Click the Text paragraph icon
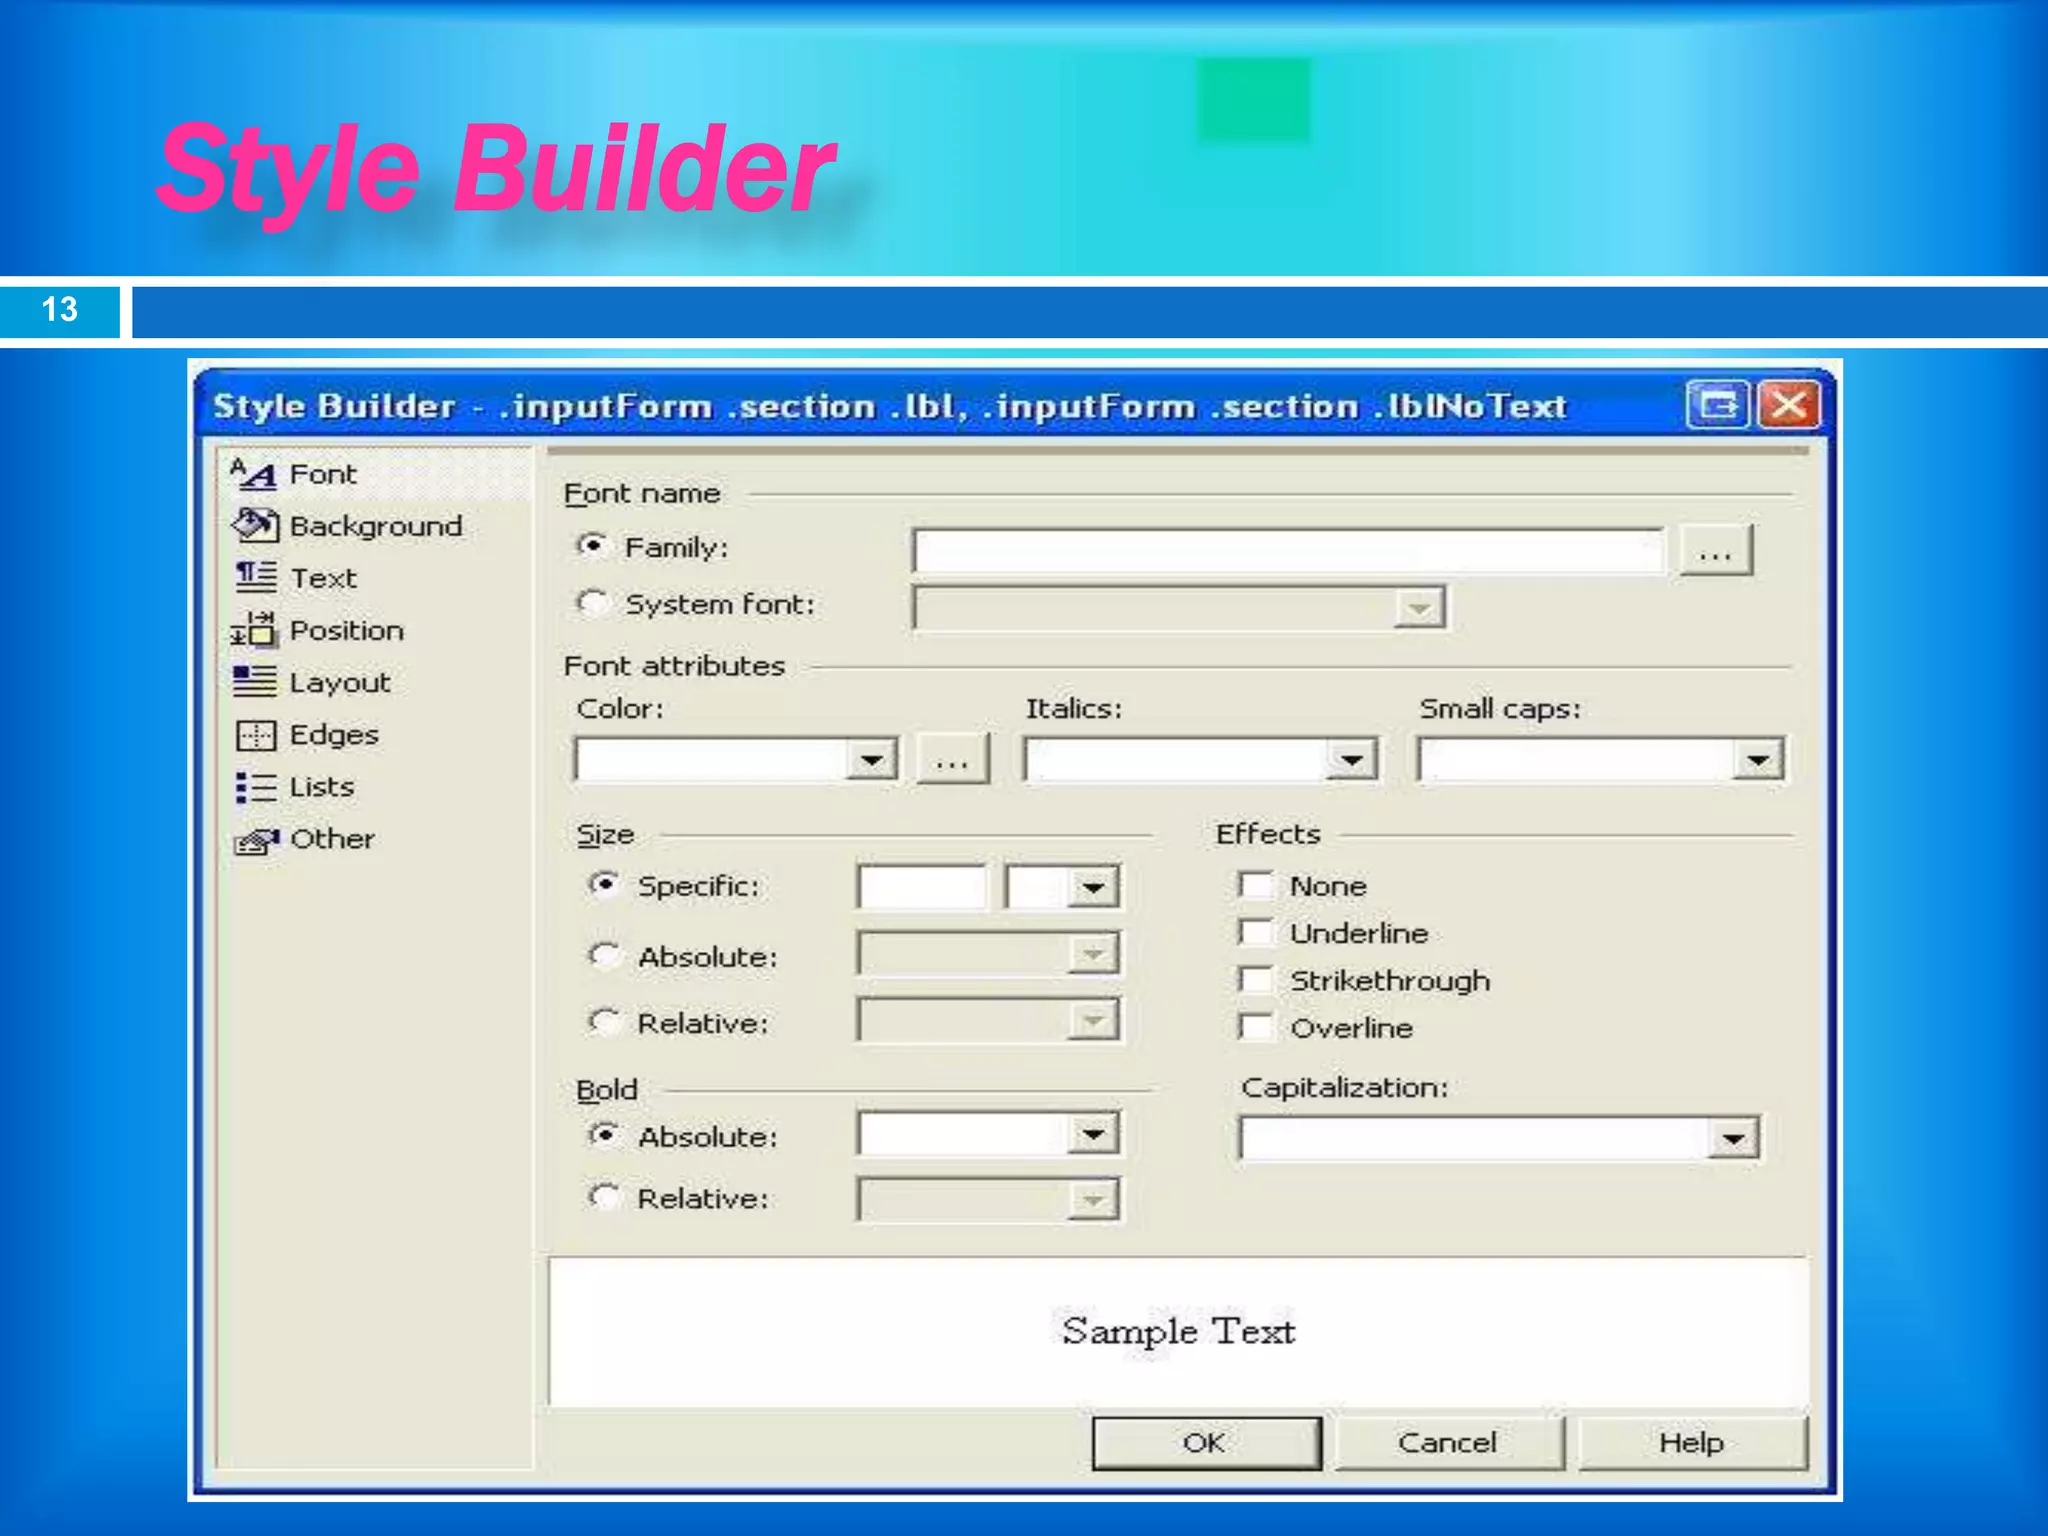The width and height of the screenshot is (2048, 1536). pyautogui.click(x=255, y=578)
